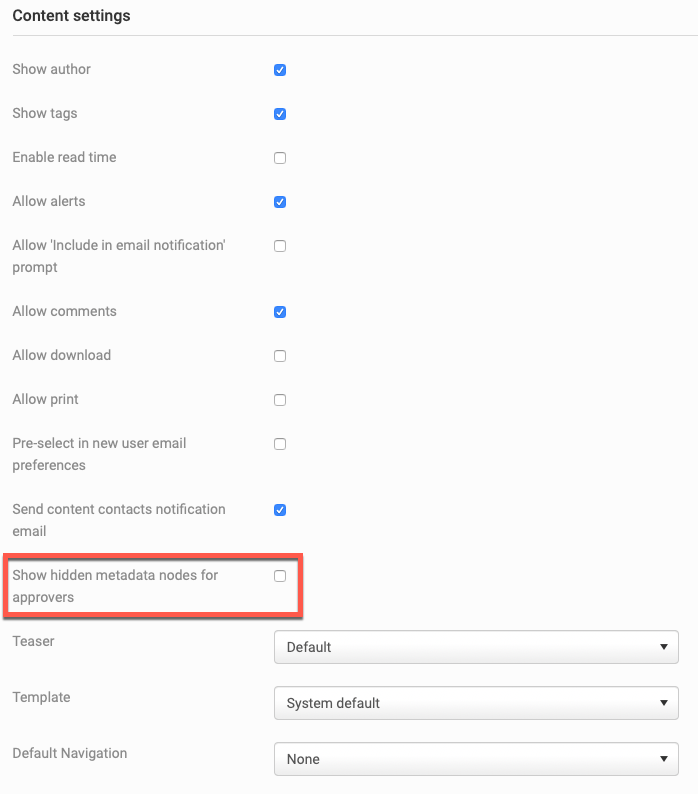Open the Teaser dropdown showing Default
This screenshot has height=794, width=698.
476,647
